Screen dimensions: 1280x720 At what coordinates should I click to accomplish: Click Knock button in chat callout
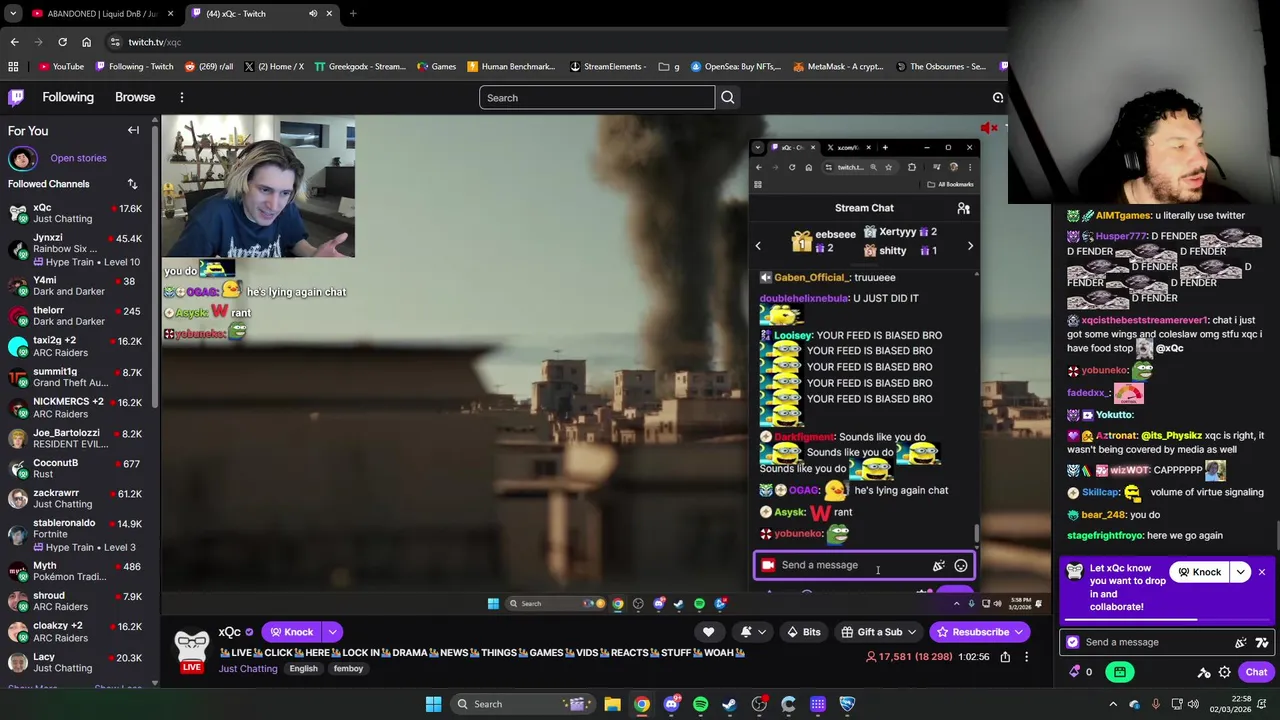1200,572
